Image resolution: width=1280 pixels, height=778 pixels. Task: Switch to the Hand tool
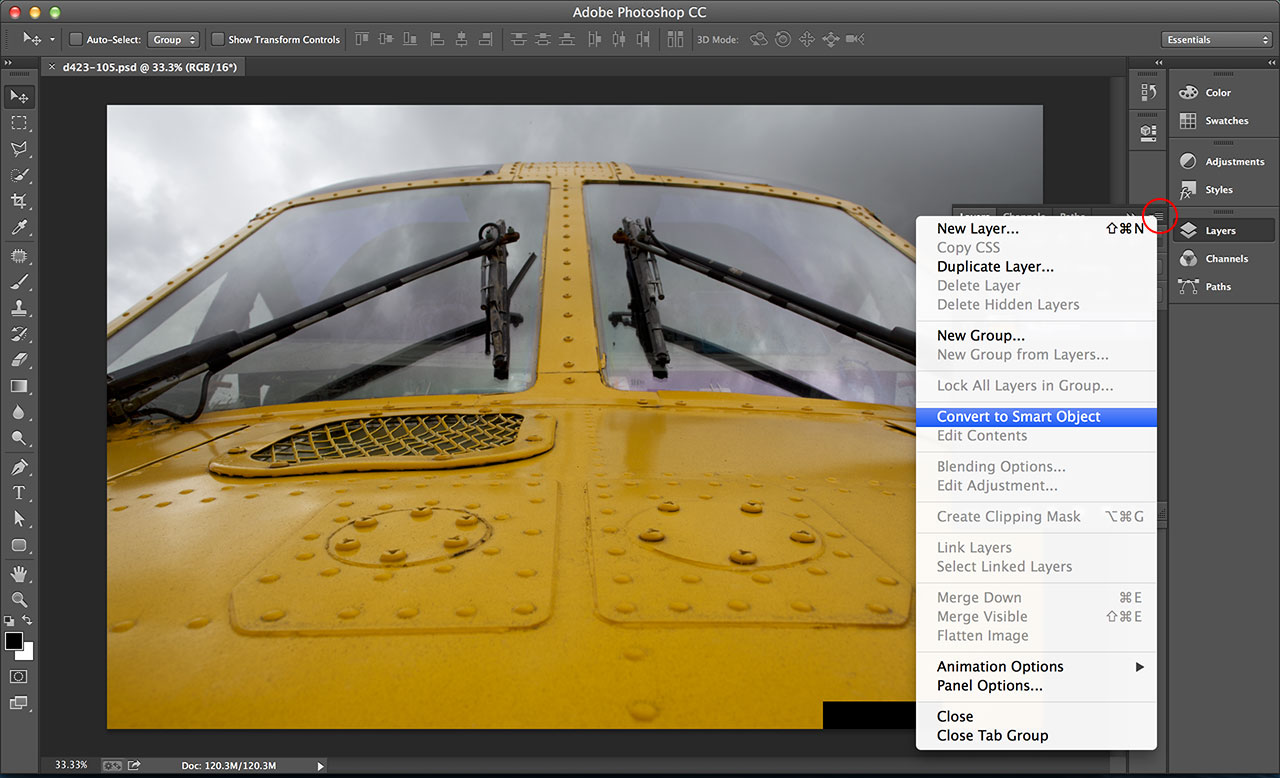(x=19, y=573)
